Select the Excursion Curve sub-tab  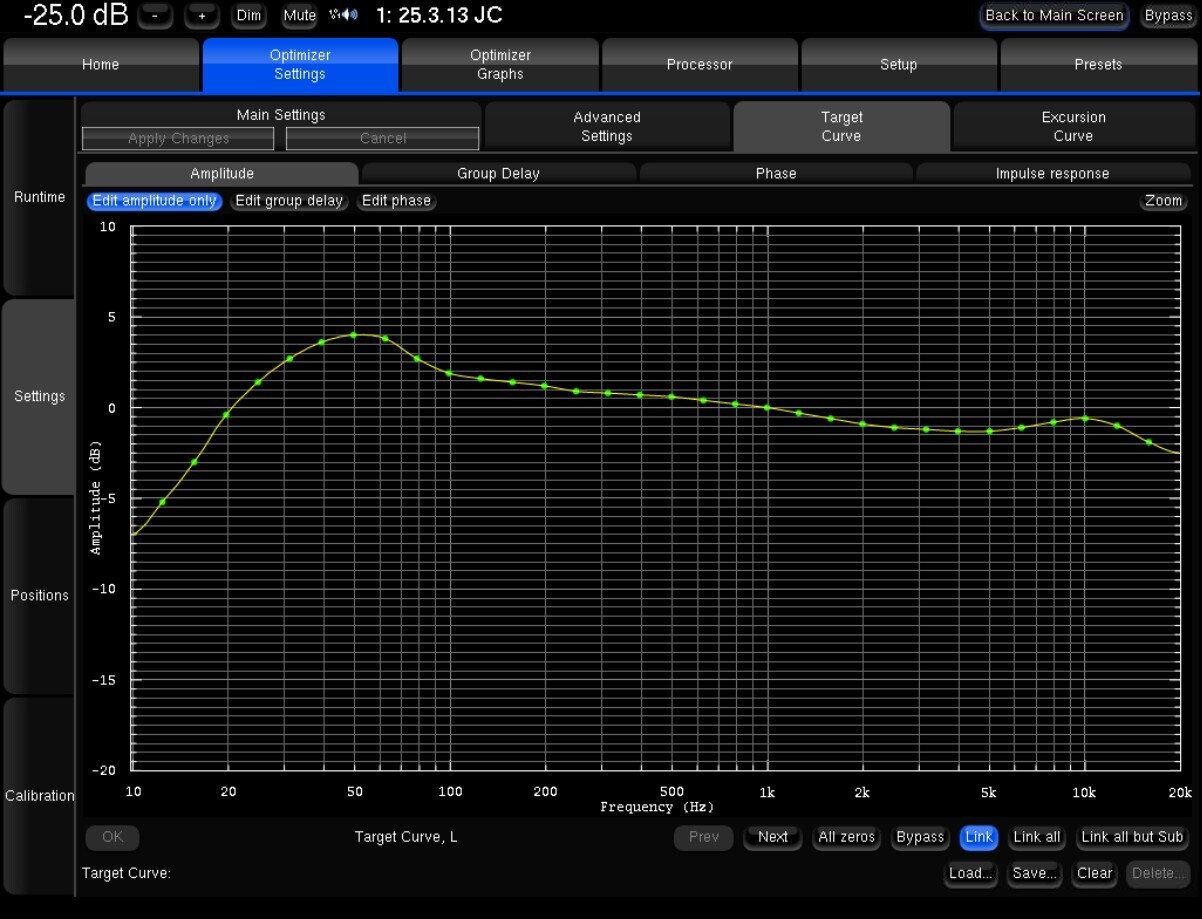1073,126
